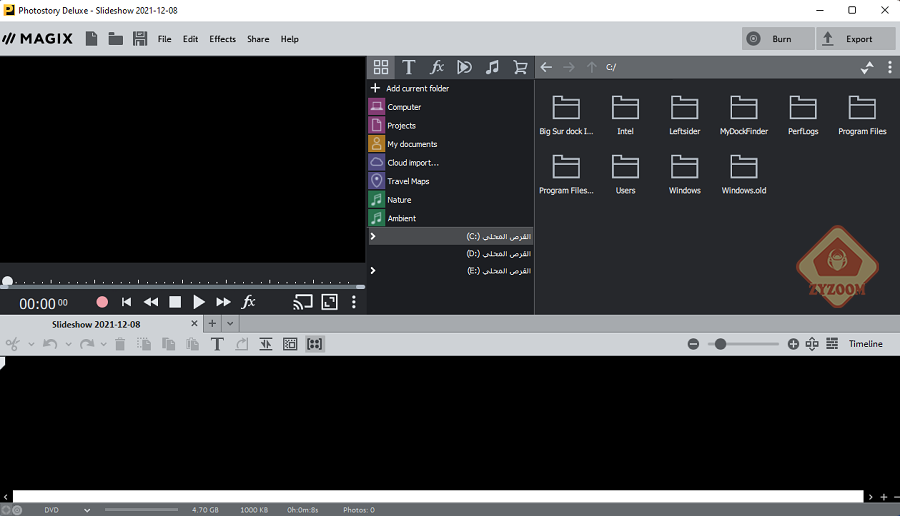Image resolution: width=900 pixels, height=516 pixels.
Task: Open the Edit menu
Action: (191, 39)
